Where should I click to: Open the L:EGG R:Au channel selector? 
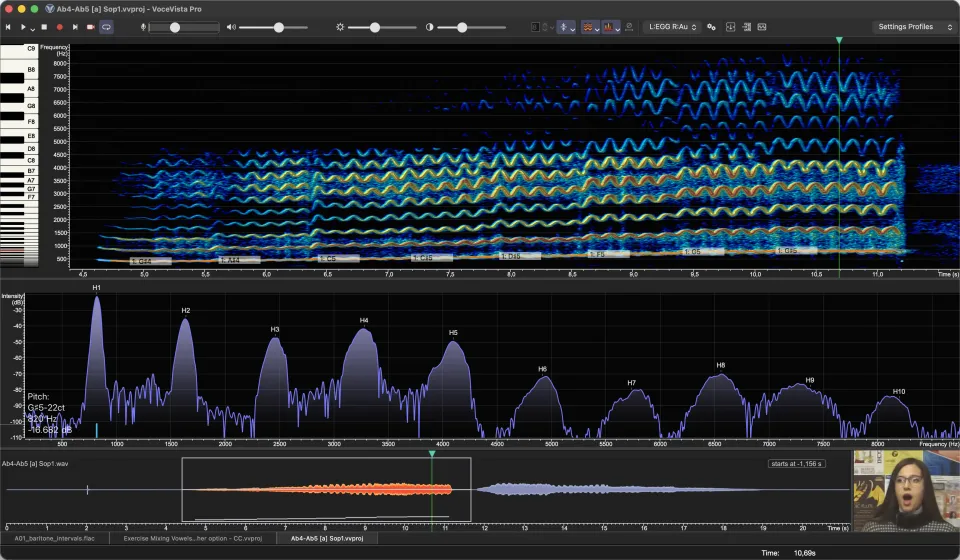(672, 27)
